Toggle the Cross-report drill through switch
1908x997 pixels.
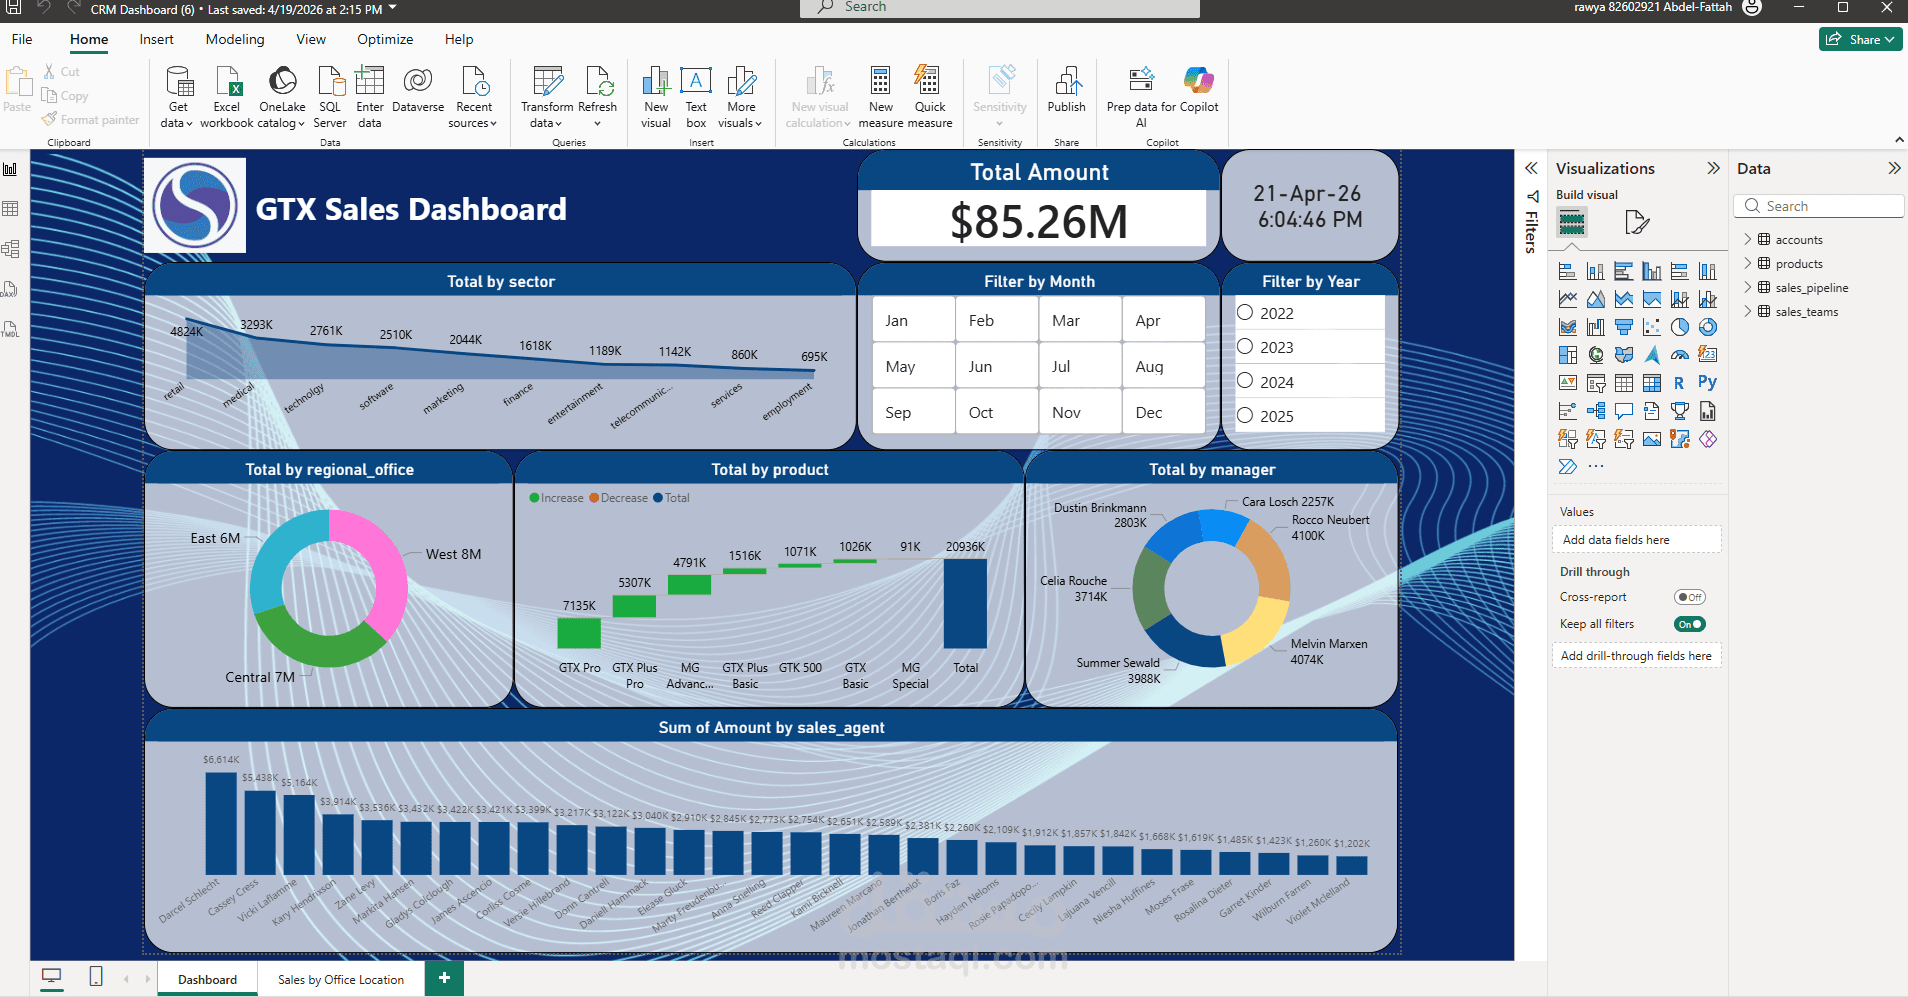1690,597
